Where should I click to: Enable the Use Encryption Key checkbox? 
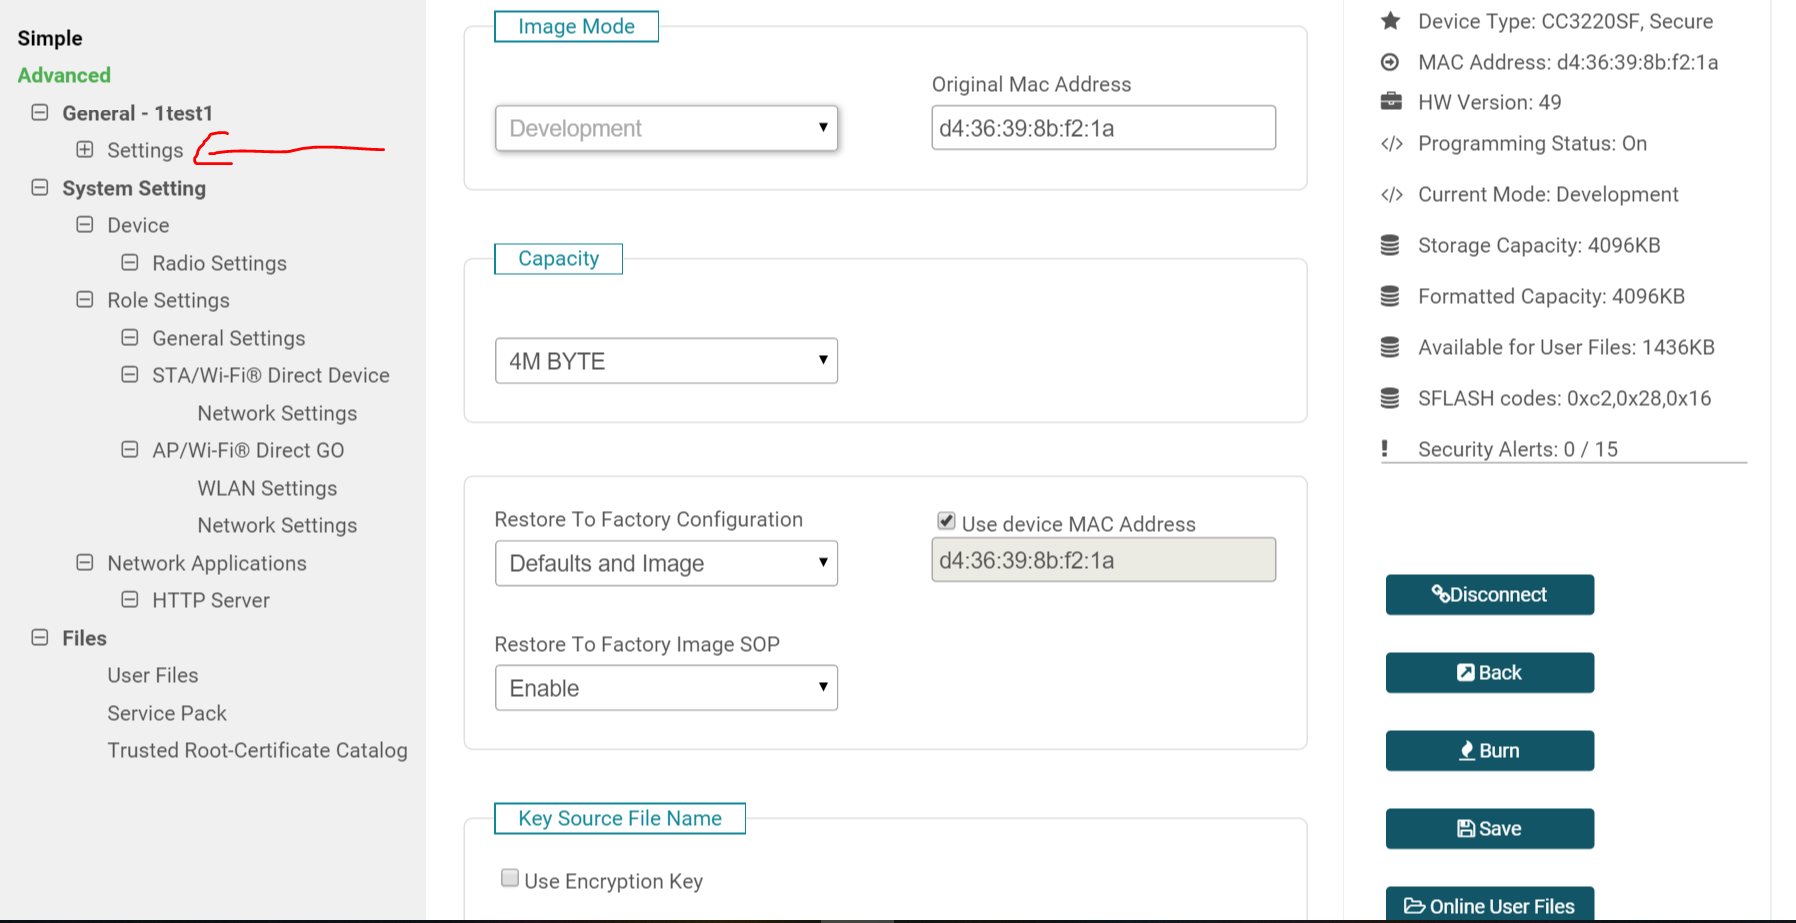510,878
